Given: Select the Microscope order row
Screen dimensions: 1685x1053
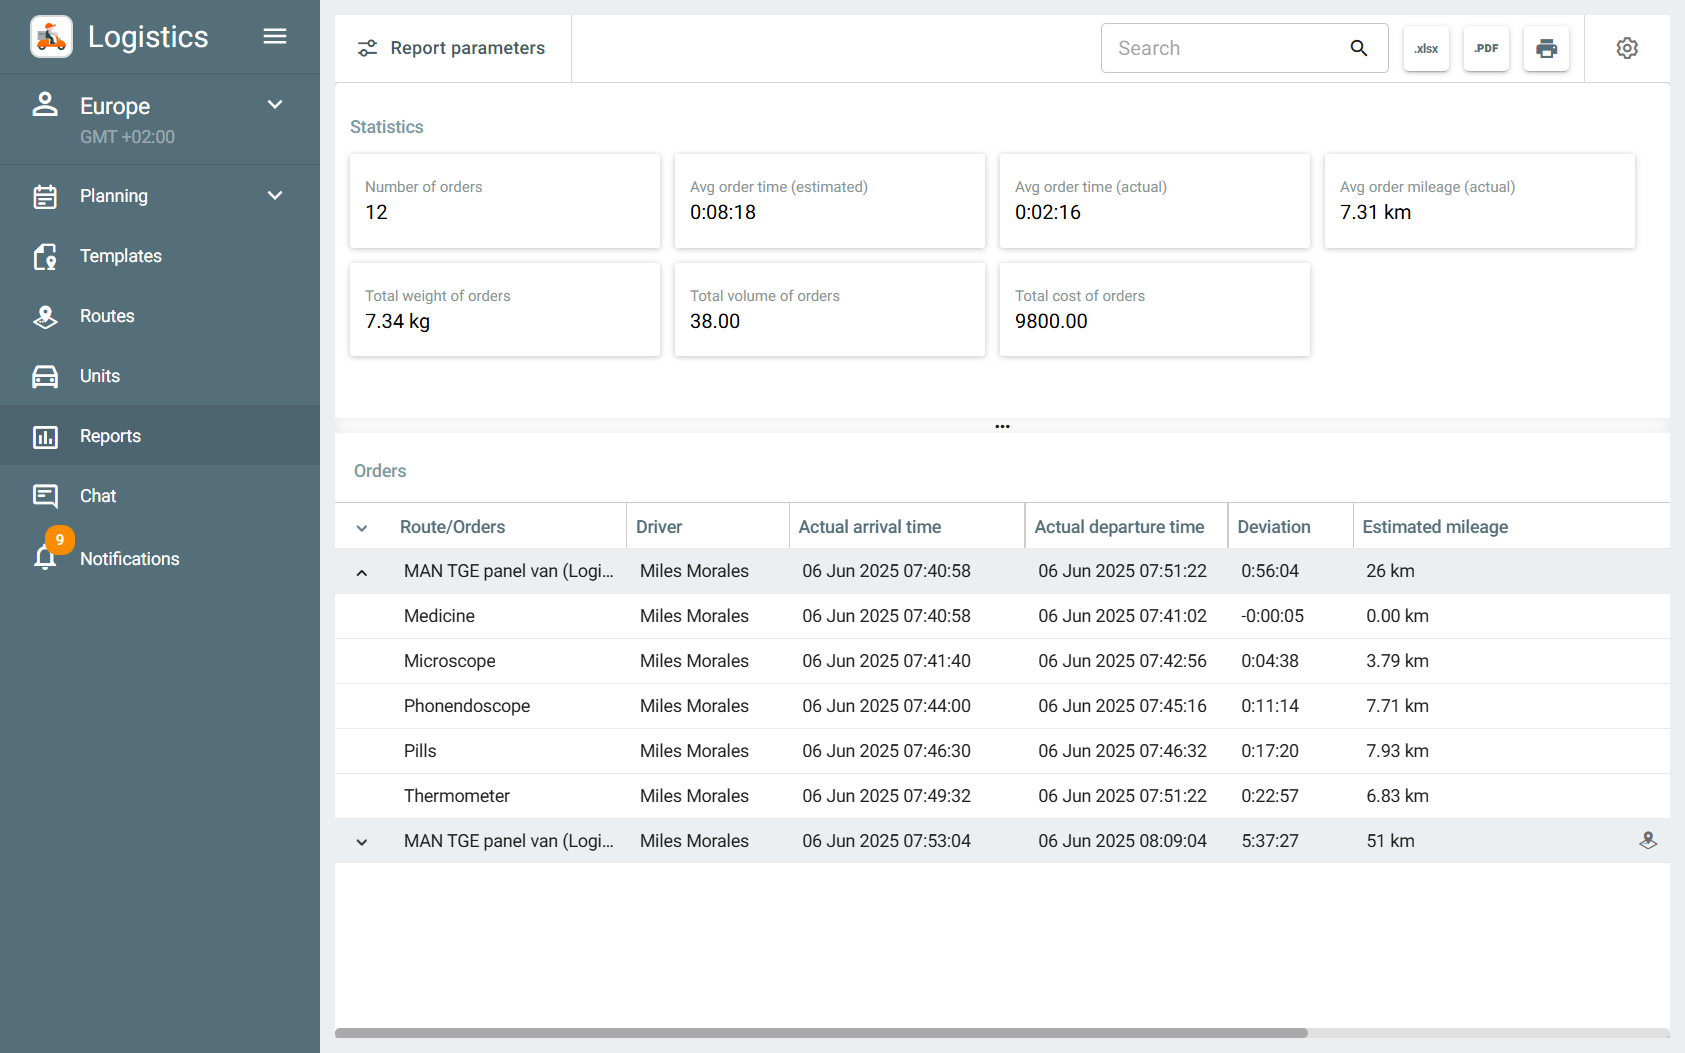Looking at the screenshot, I should pos(1002,661).
